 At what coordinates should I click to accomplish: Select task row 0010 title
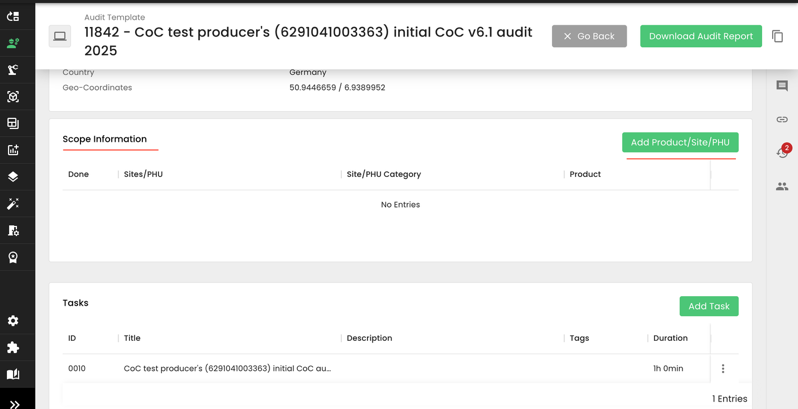(x=227, y=369)
